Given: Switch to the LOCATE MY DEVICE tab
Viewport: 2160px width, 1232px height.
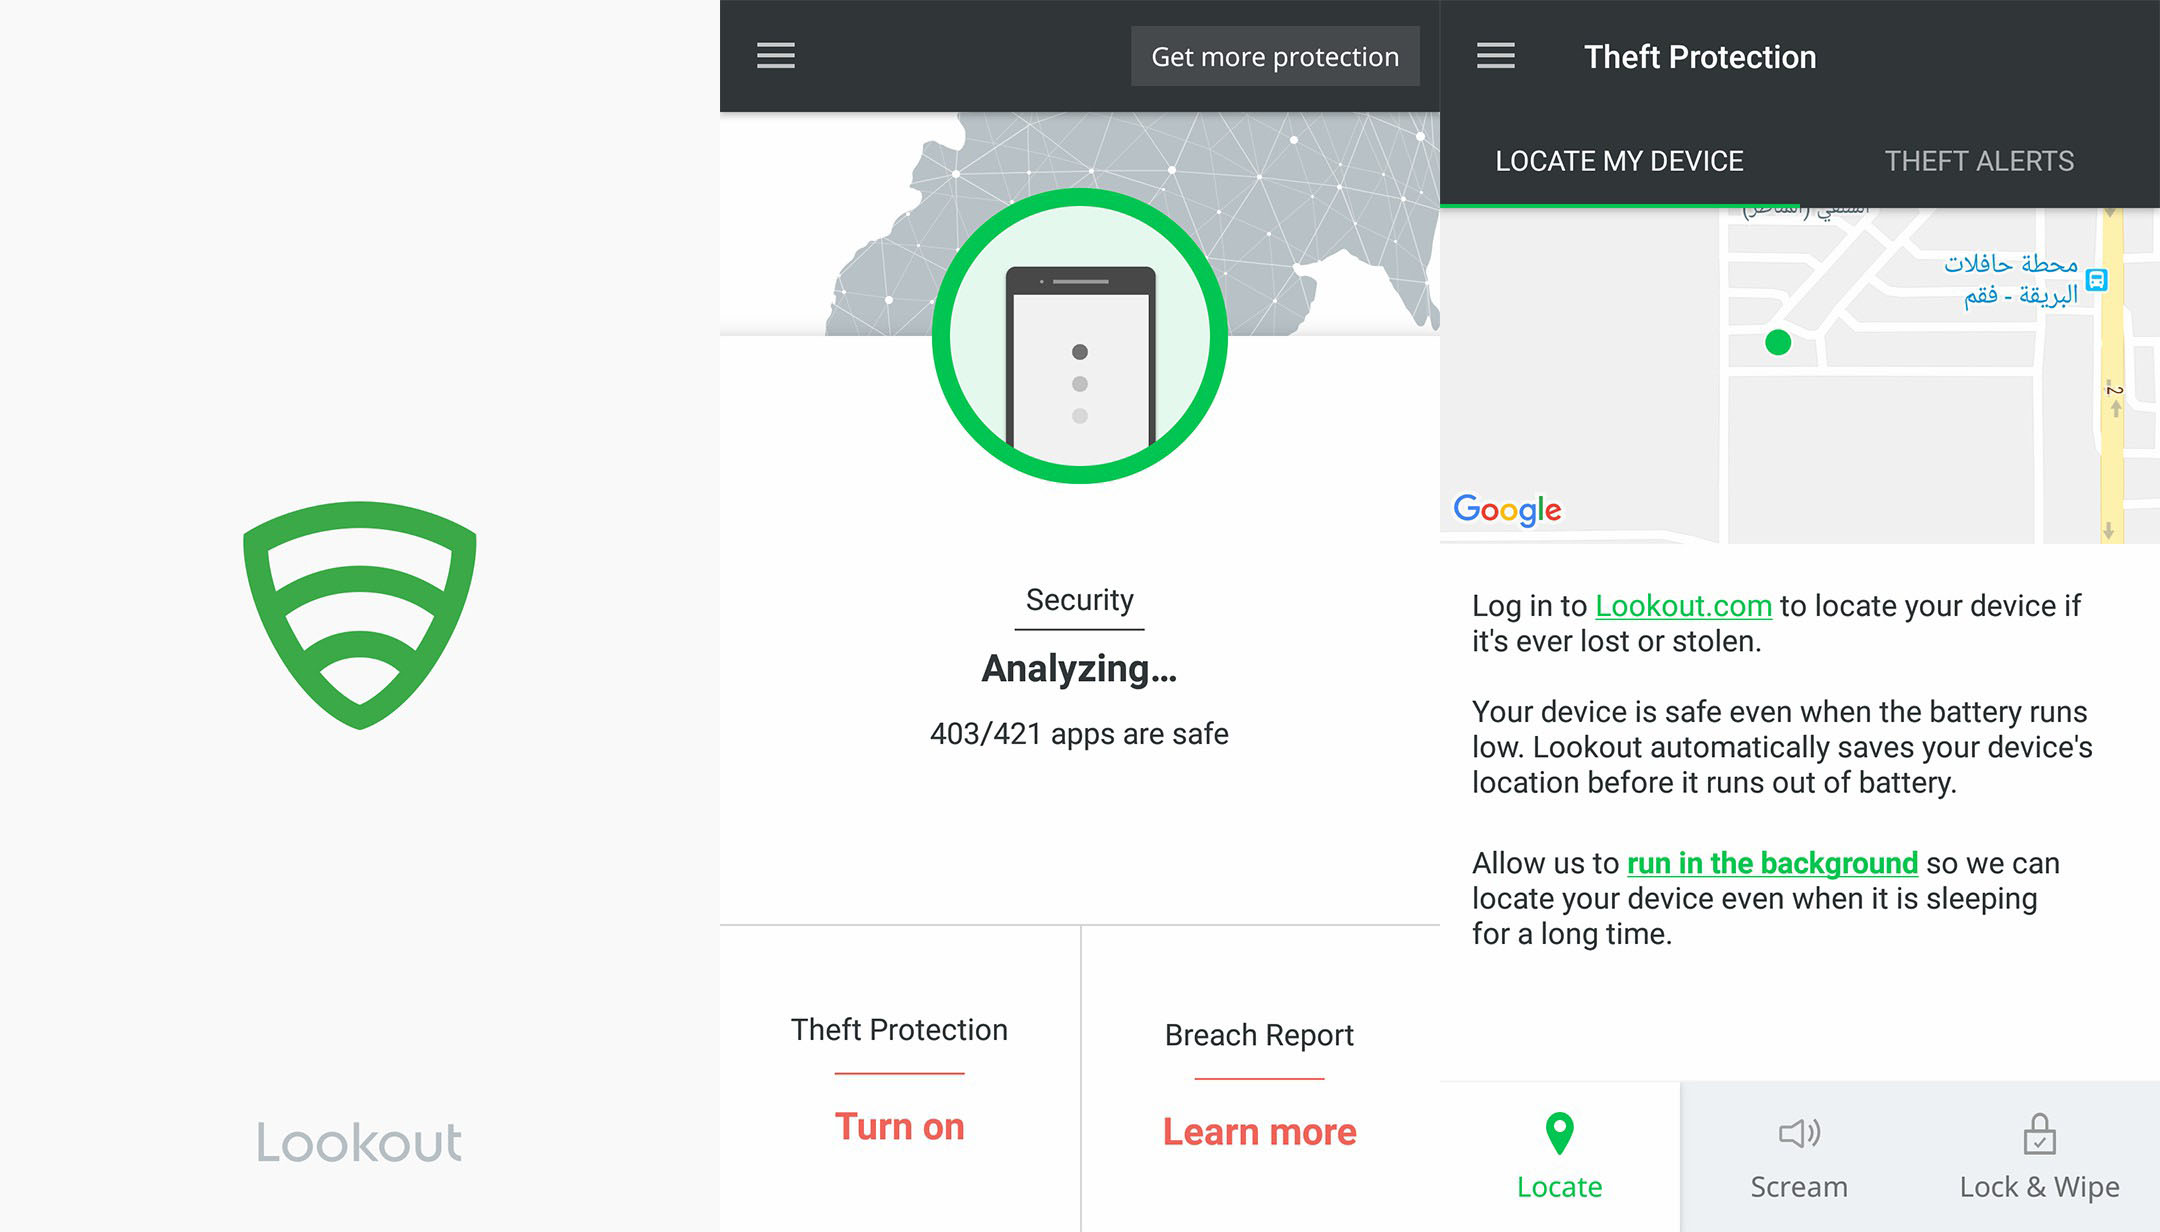Looking at the screenshot, I should pos(1619,161).
